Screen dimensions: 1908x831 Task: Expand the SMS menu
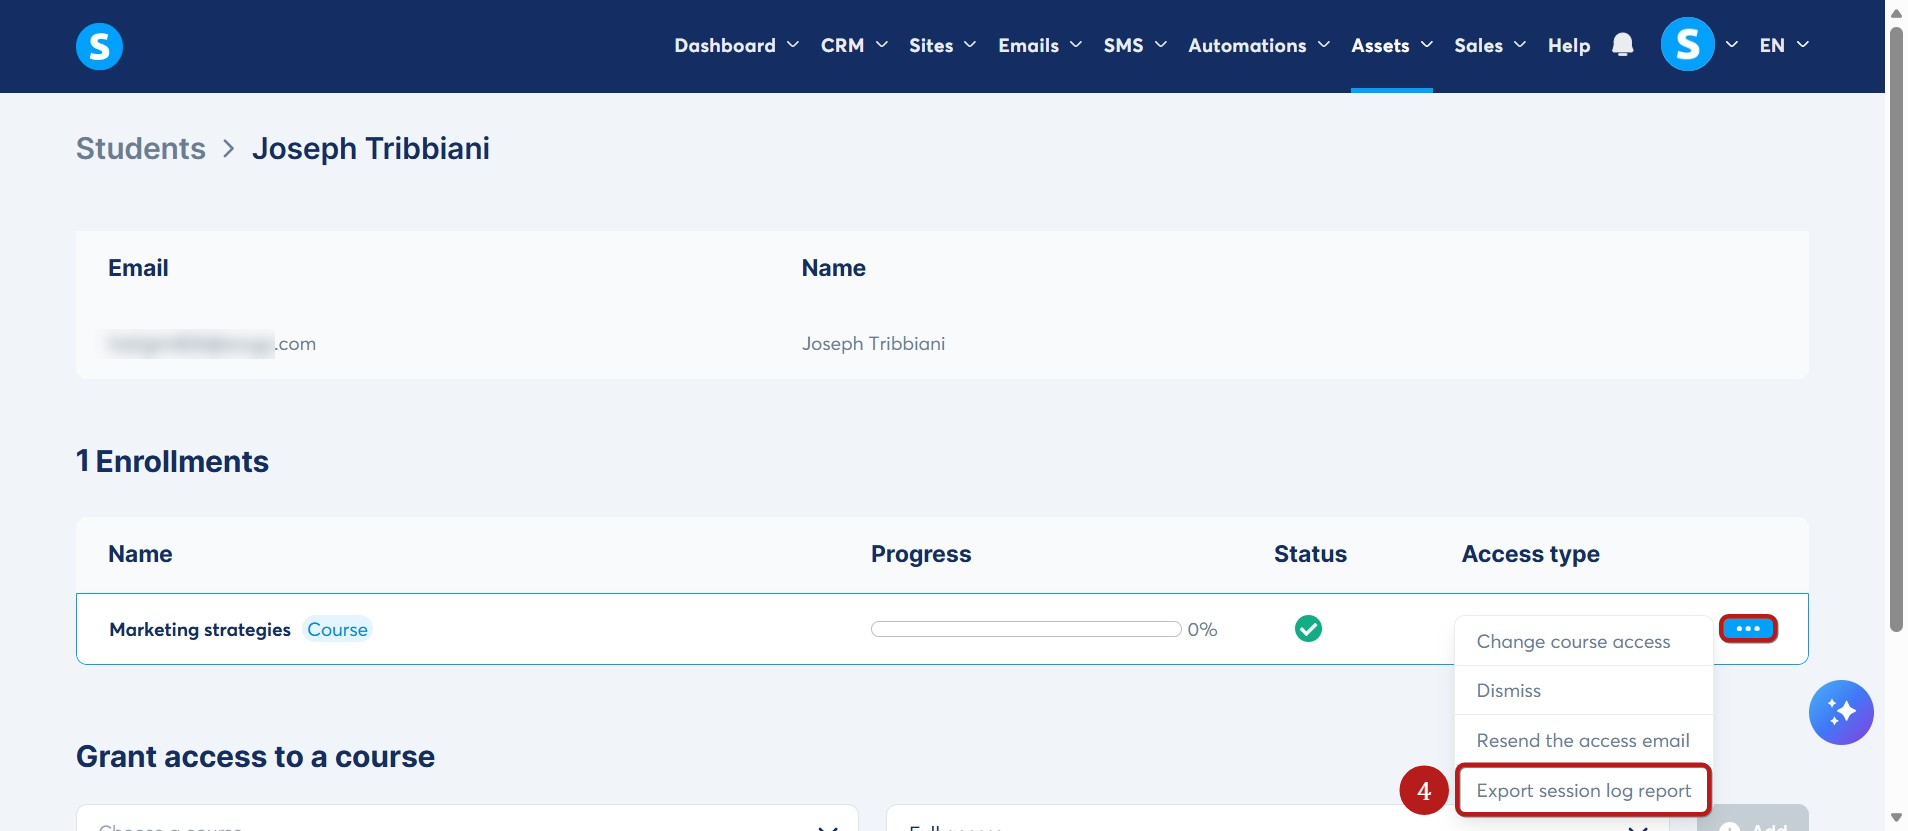point(1135,45)
